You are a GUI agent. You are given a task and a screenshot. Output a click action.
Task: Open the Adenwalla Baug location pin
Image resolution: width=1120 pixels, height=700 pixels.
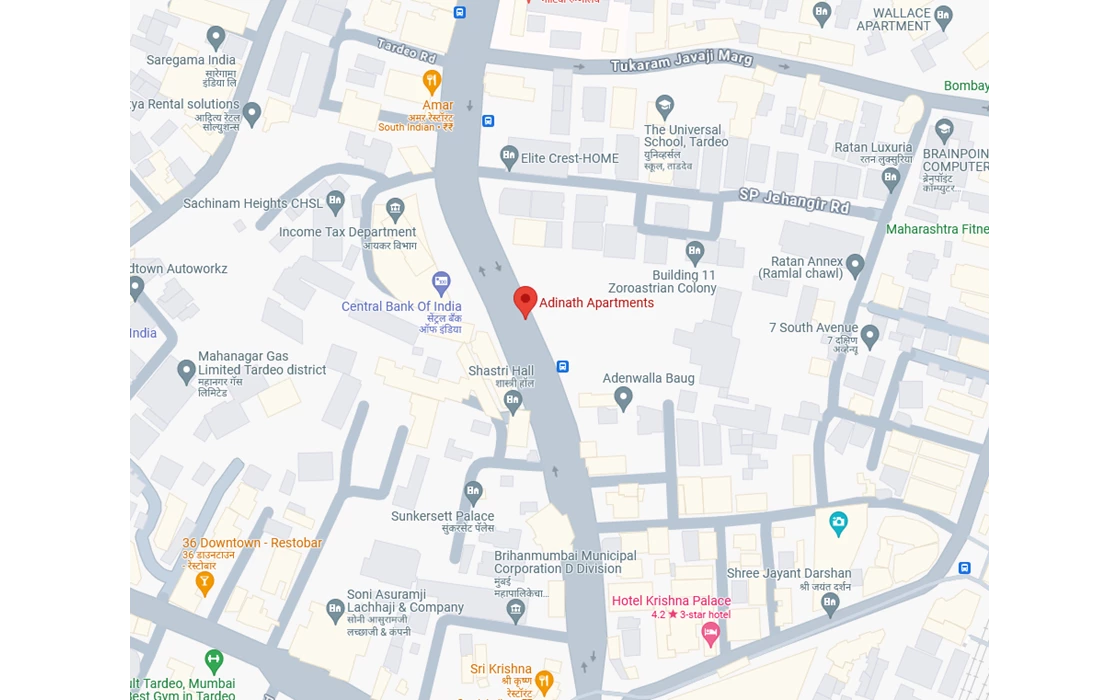point(623,399)
